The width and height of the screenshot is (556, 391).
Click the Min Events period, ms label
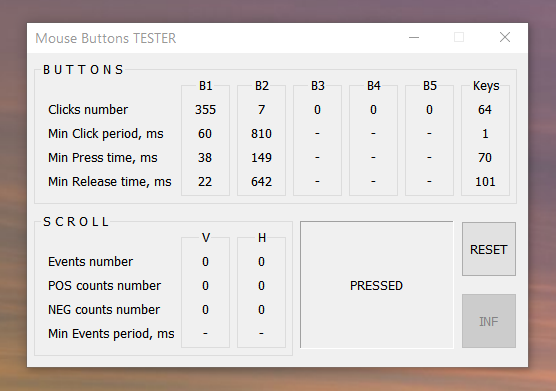click(111, 334)
